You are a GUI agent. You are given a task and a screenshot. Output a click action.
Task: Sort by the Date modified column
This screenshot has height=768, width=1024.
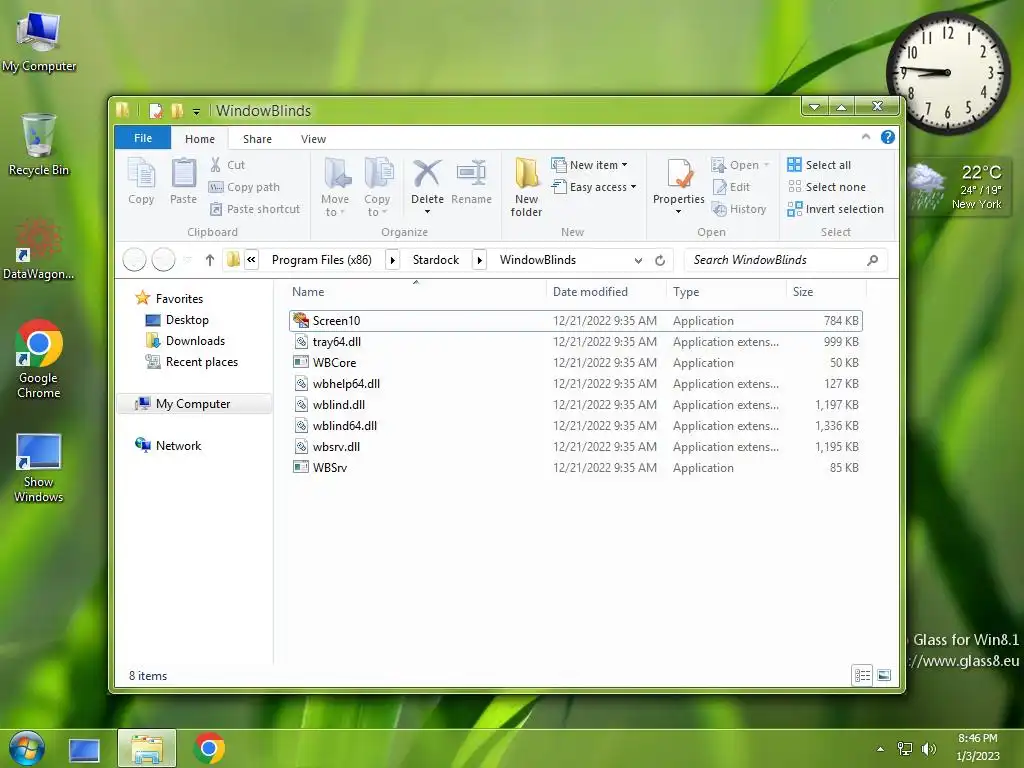606,292
